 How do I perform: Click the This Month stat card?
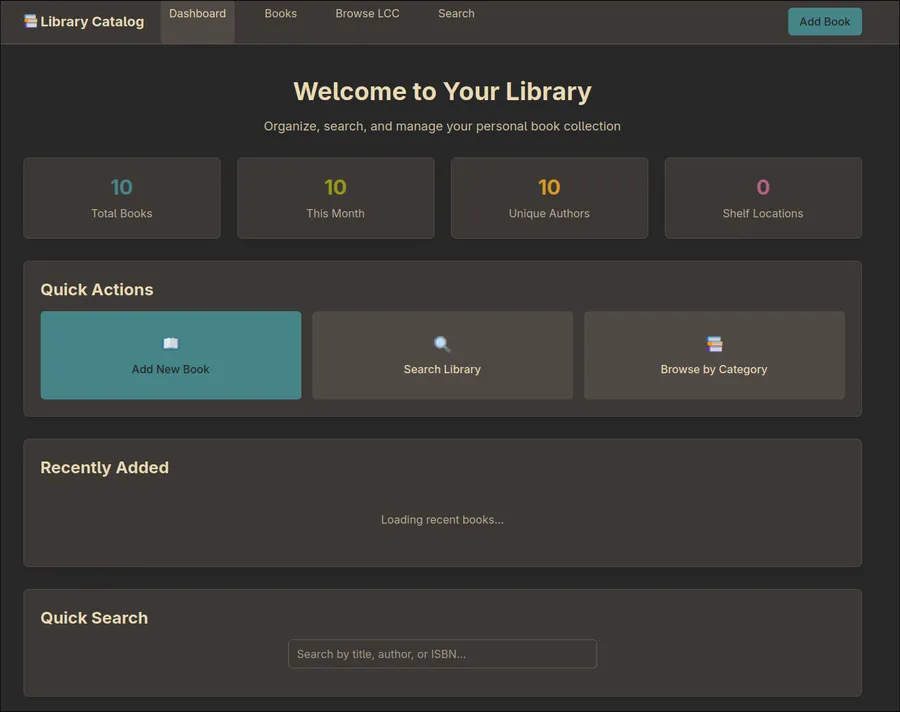335,198
